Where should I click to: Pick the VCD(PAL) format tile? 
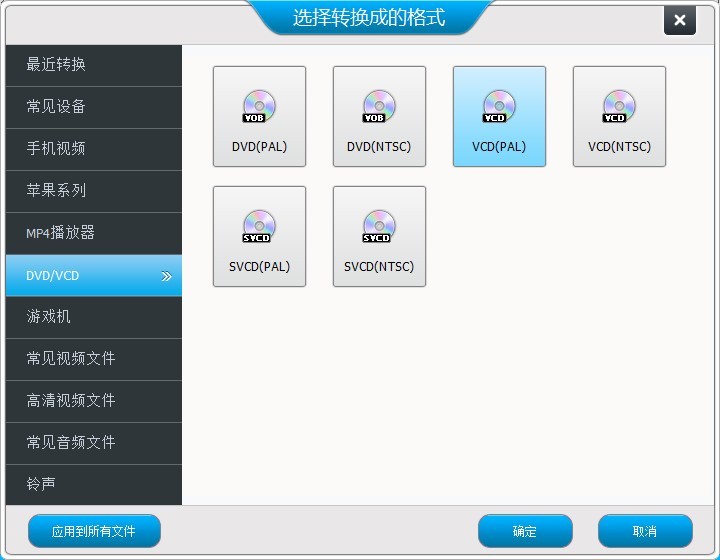tap(499, 116)
